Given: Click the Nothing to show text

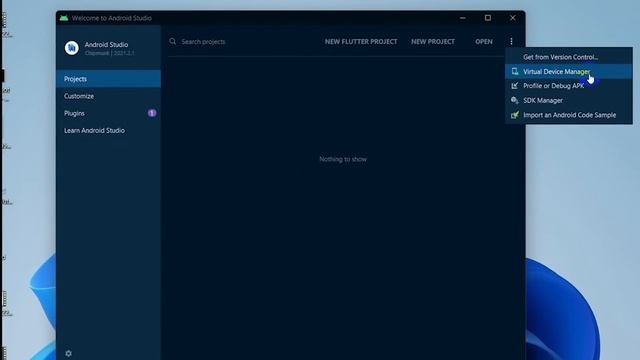Looking at the screenshot, I should [x=343, y=159].
